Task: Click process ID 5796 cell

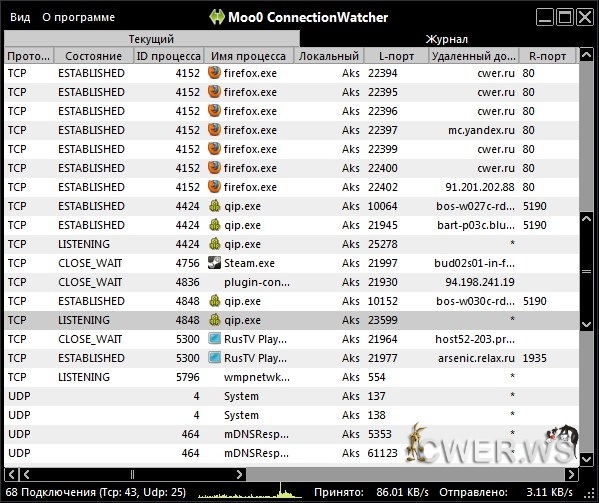Action: pyautogui.click(x=188, y=377)
